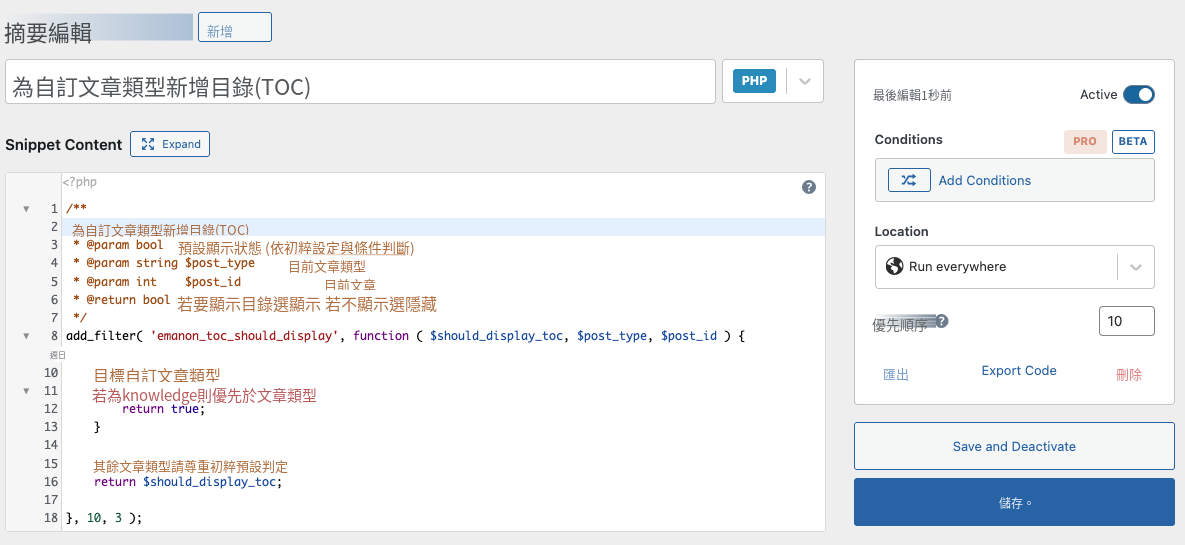Screen dimensions: 1185x545
Task: Click the blue 儲存 save button
Action: pos(1014,502)
